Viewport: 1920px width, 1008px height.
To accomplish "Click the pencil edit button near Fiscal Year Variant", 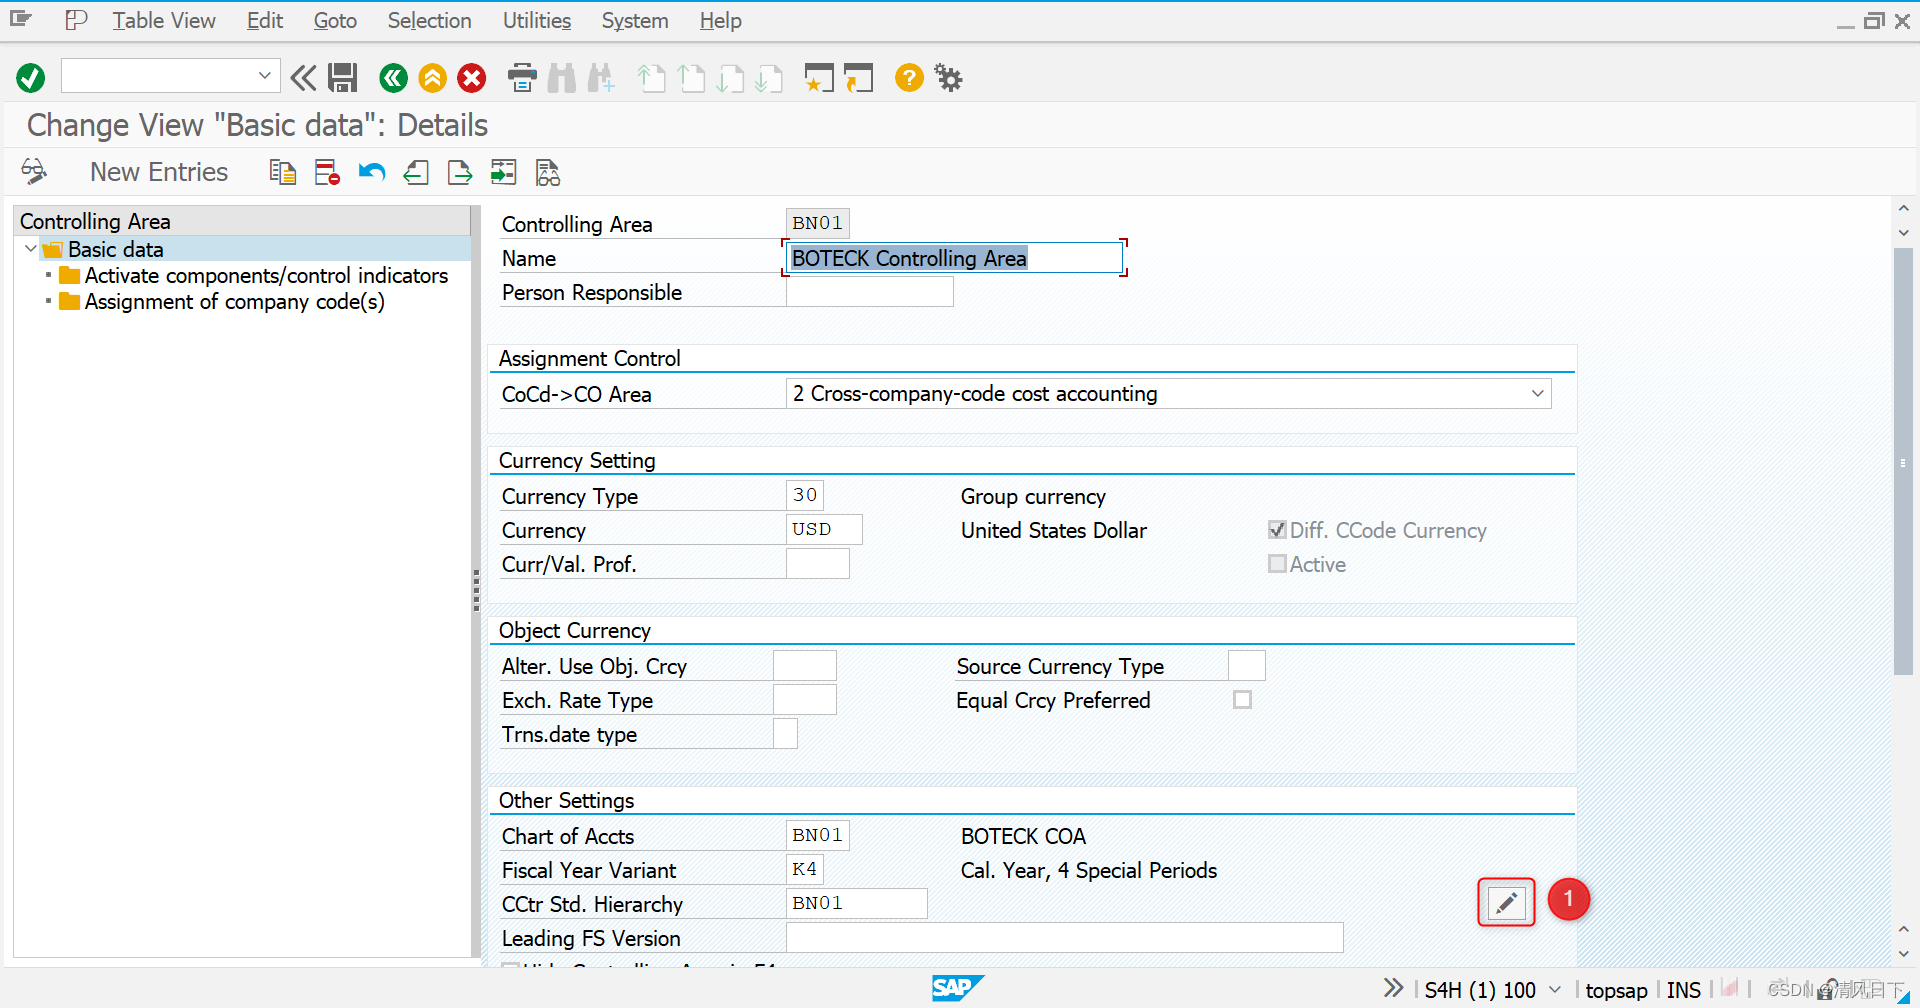I will tap(1506, 903).
